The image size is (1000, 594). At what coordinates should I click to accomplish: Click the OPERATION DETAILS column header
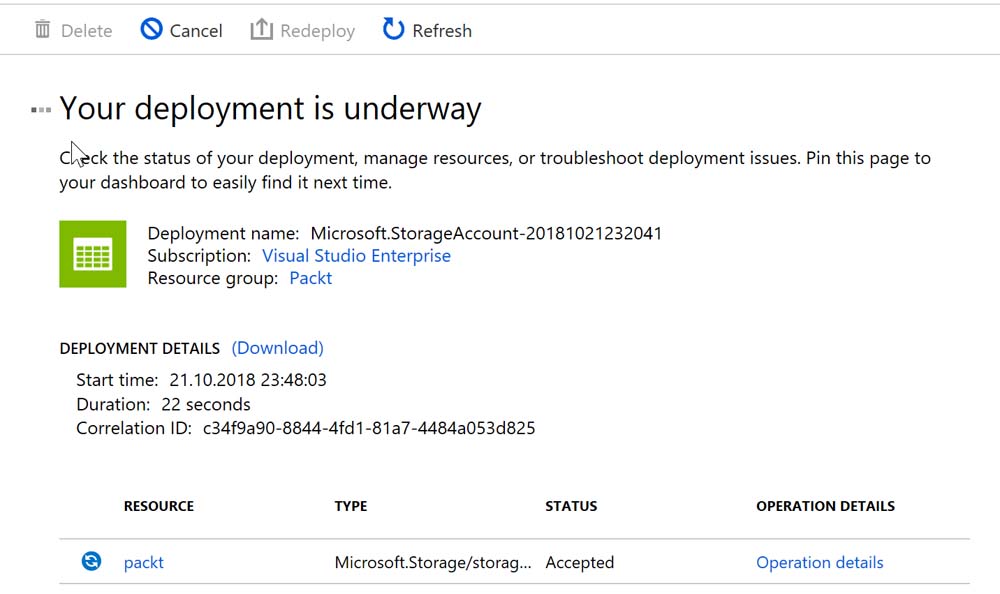point(825,506)
